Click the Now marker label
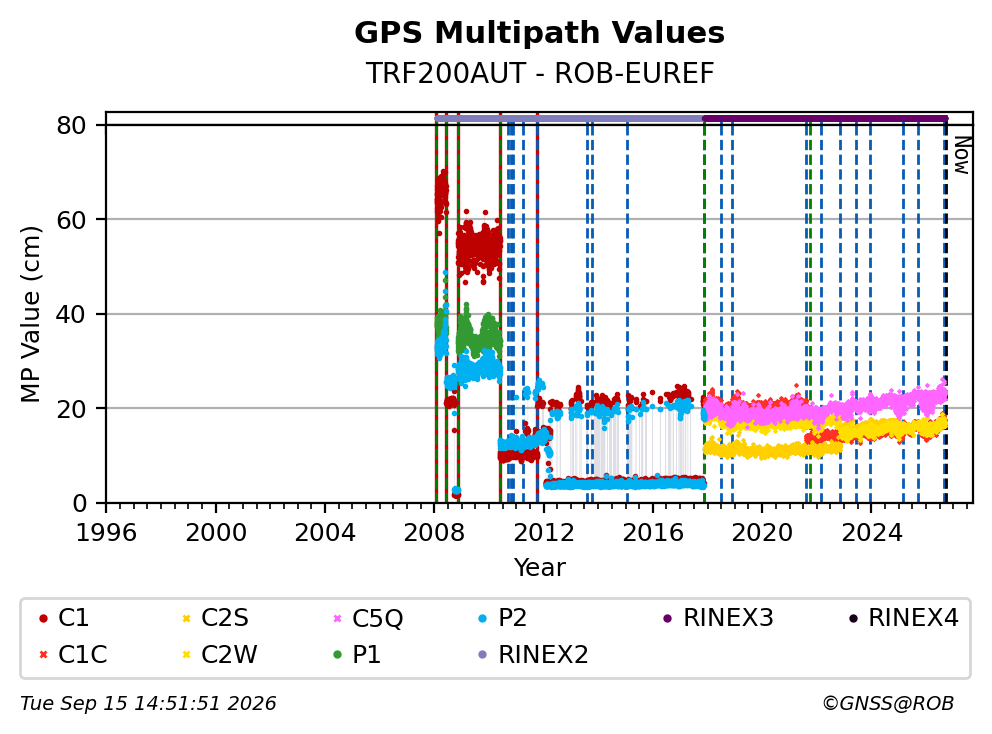Screen dimensions: 992x734 [x=962, y=156]
